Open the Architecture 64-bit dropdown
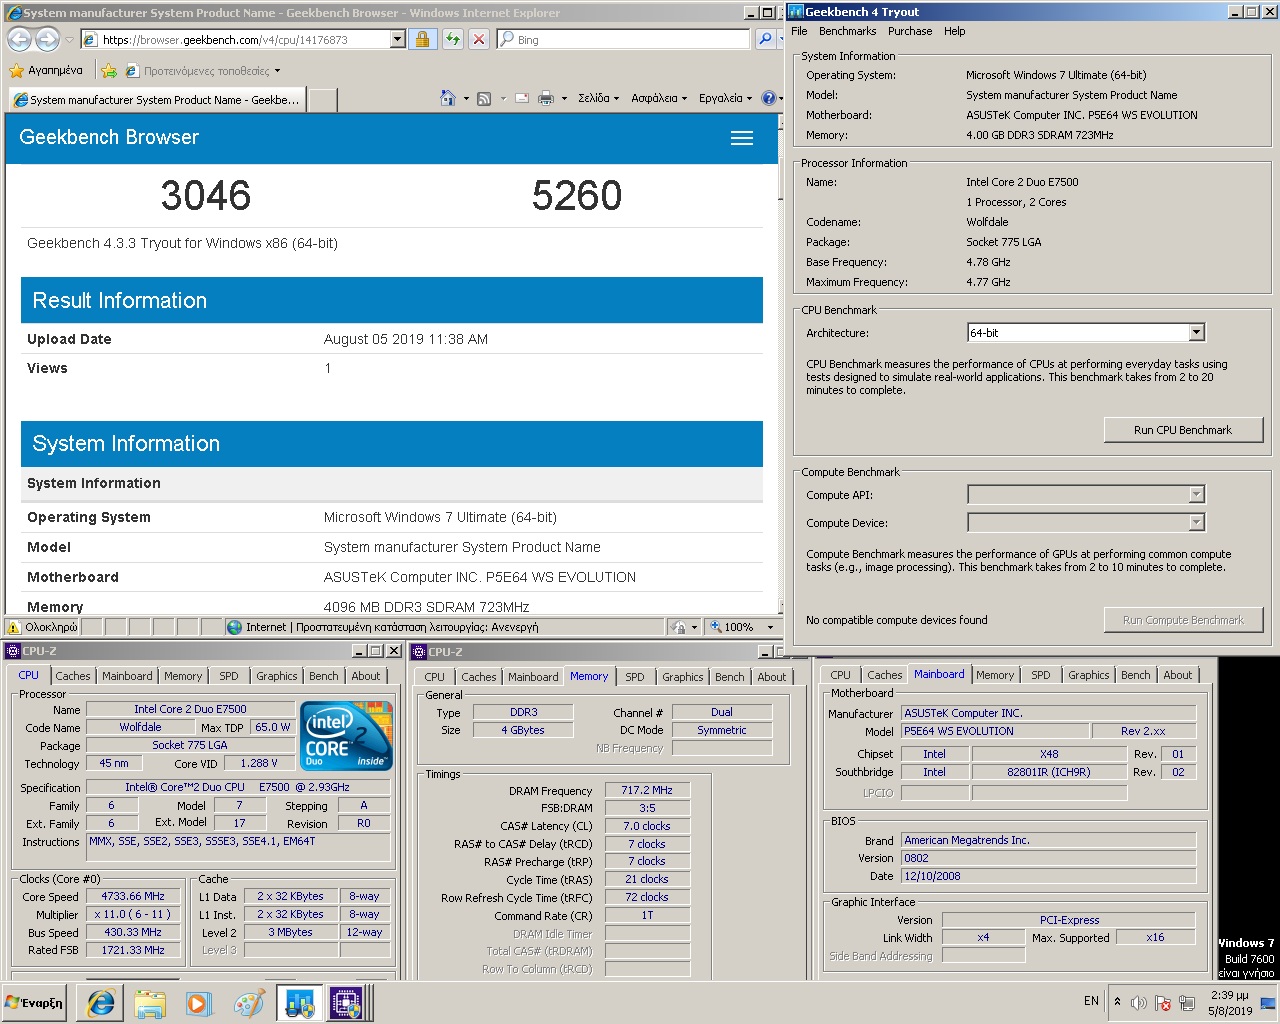1280x1024 pixels. (1196, 332)
